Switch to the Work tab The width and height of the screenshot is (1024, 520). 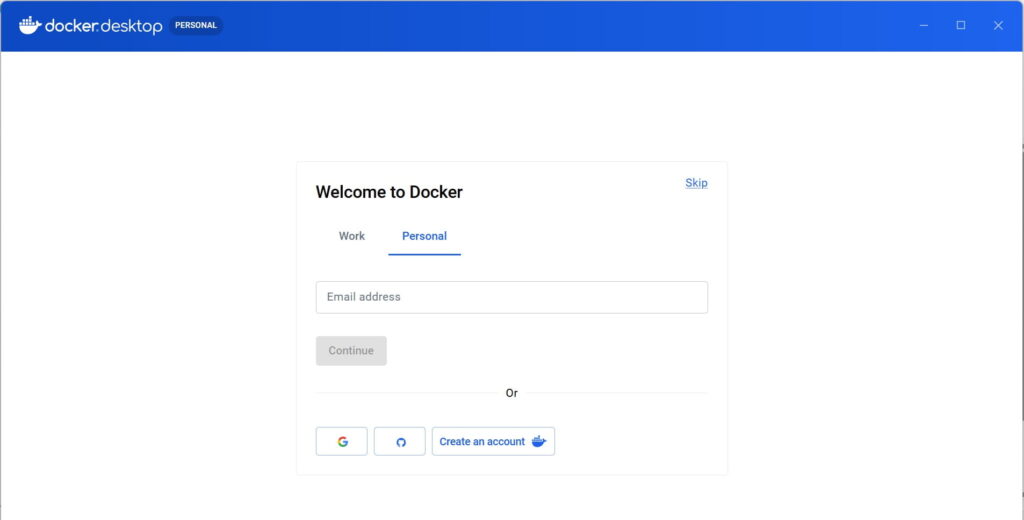[x=351, y=236]
